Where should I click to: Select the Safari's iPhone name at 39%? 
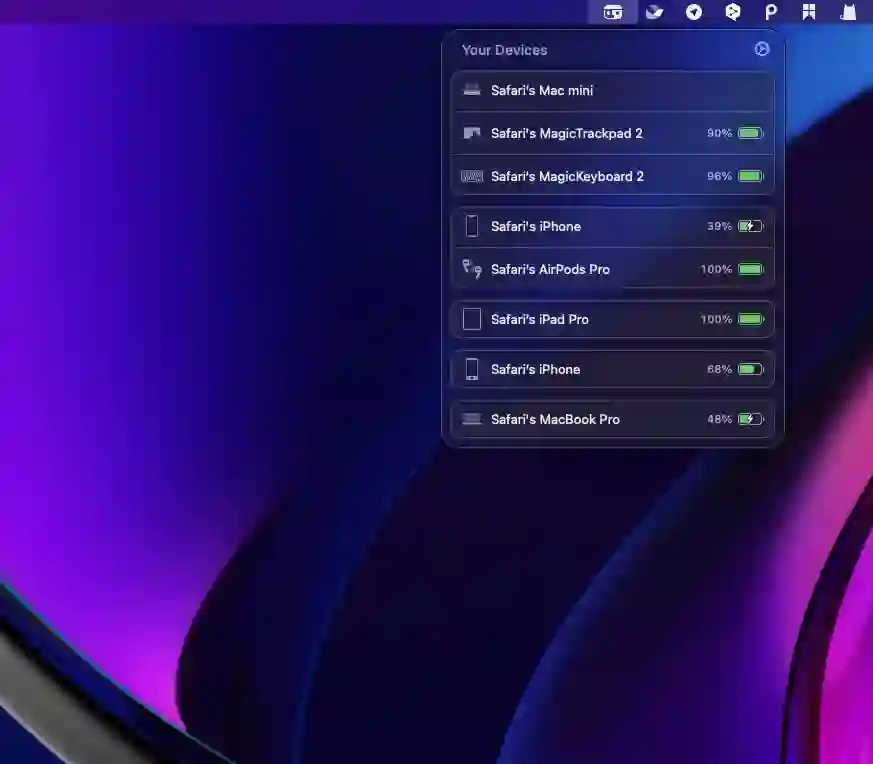coord(536,226)
